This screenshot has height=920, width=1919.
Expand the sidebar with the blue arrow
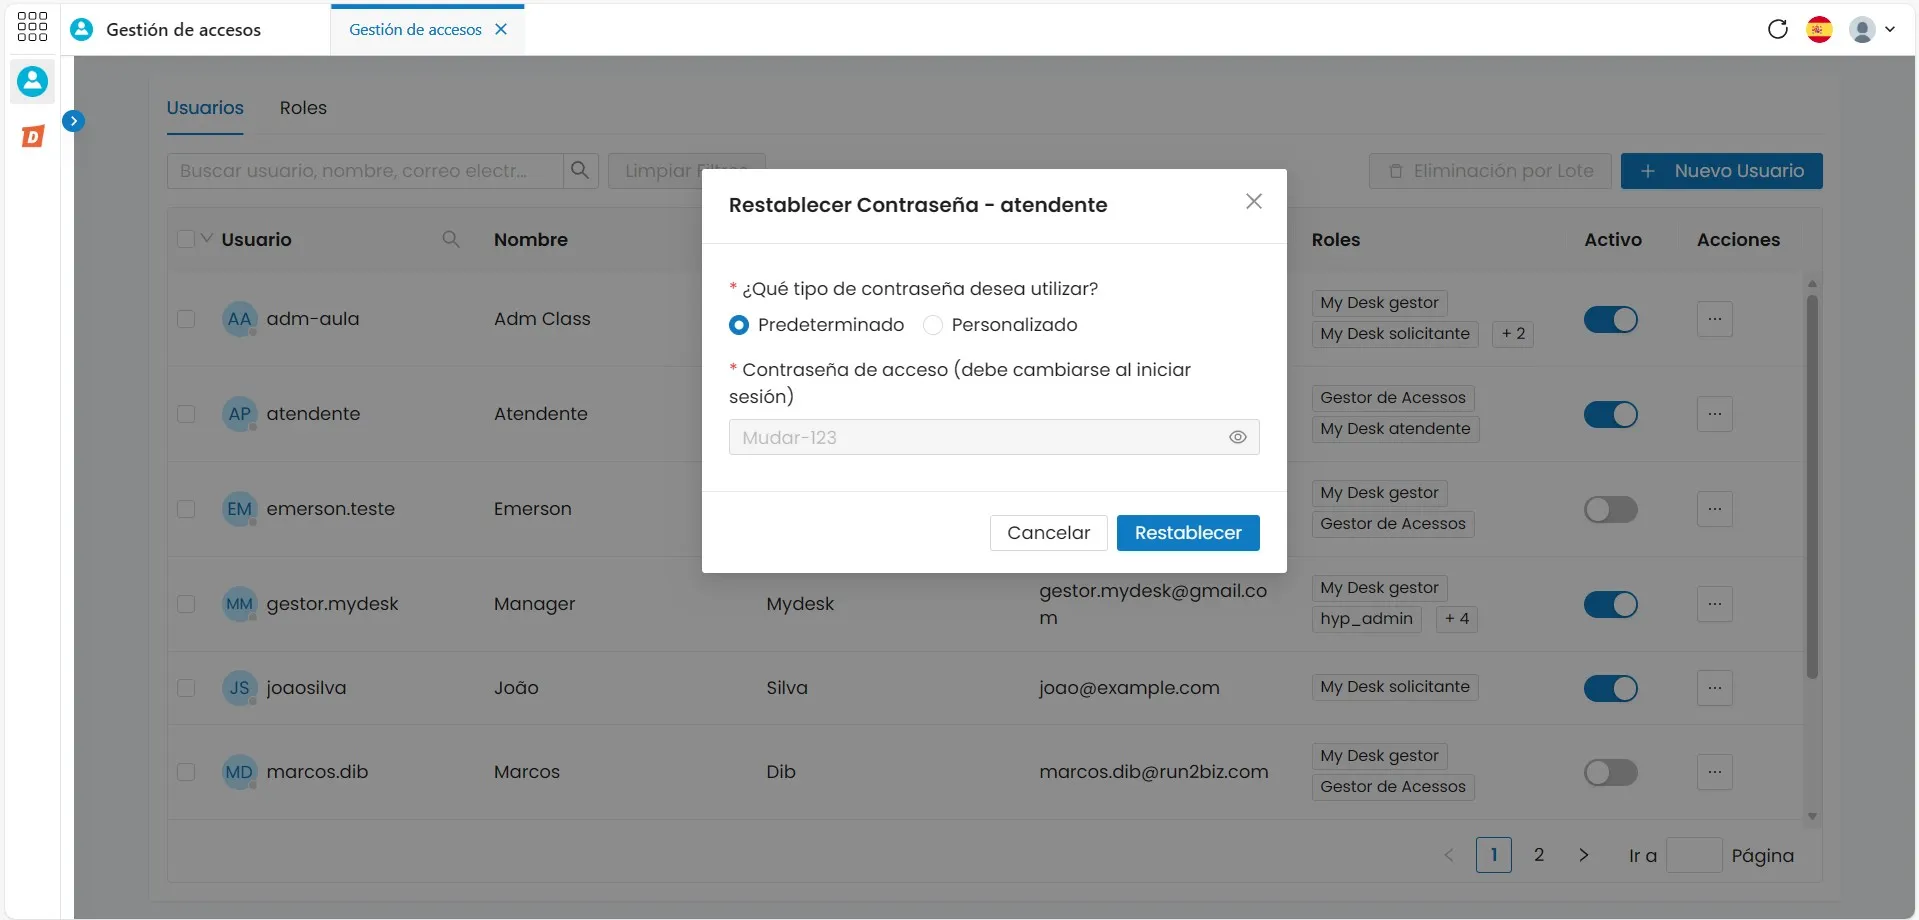tap(73, 121)
